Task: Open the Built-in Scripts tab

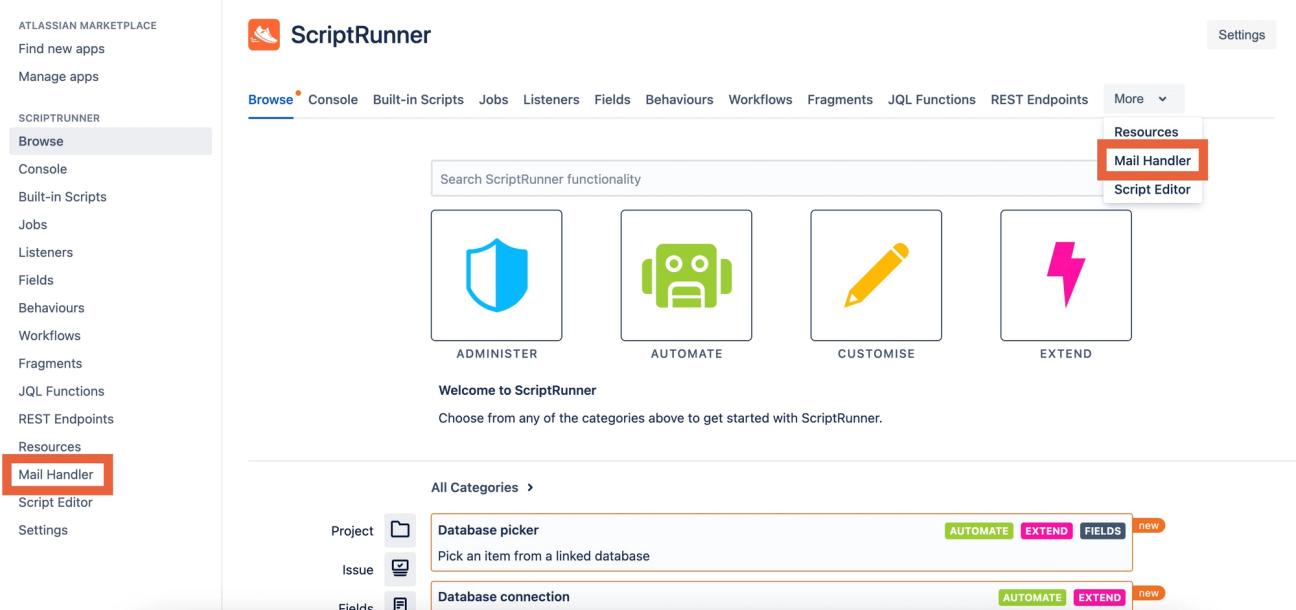Action: 418,99
